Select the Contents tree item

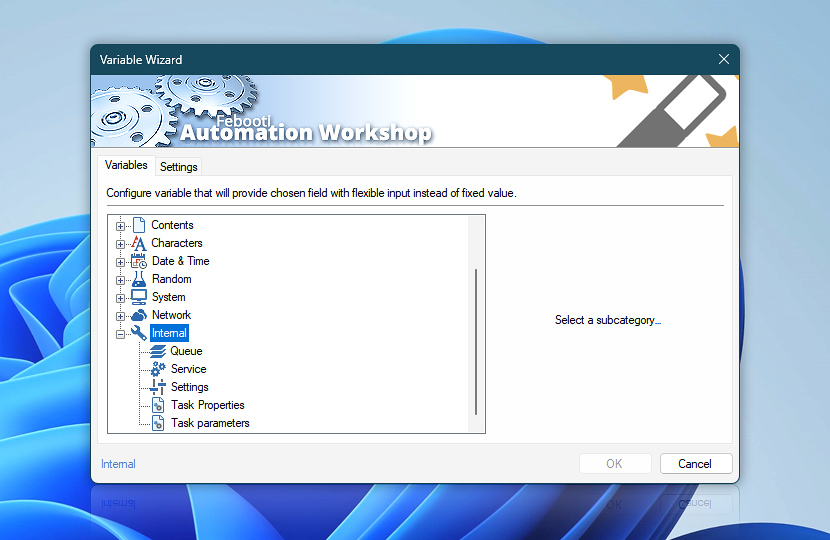[173, 225]
